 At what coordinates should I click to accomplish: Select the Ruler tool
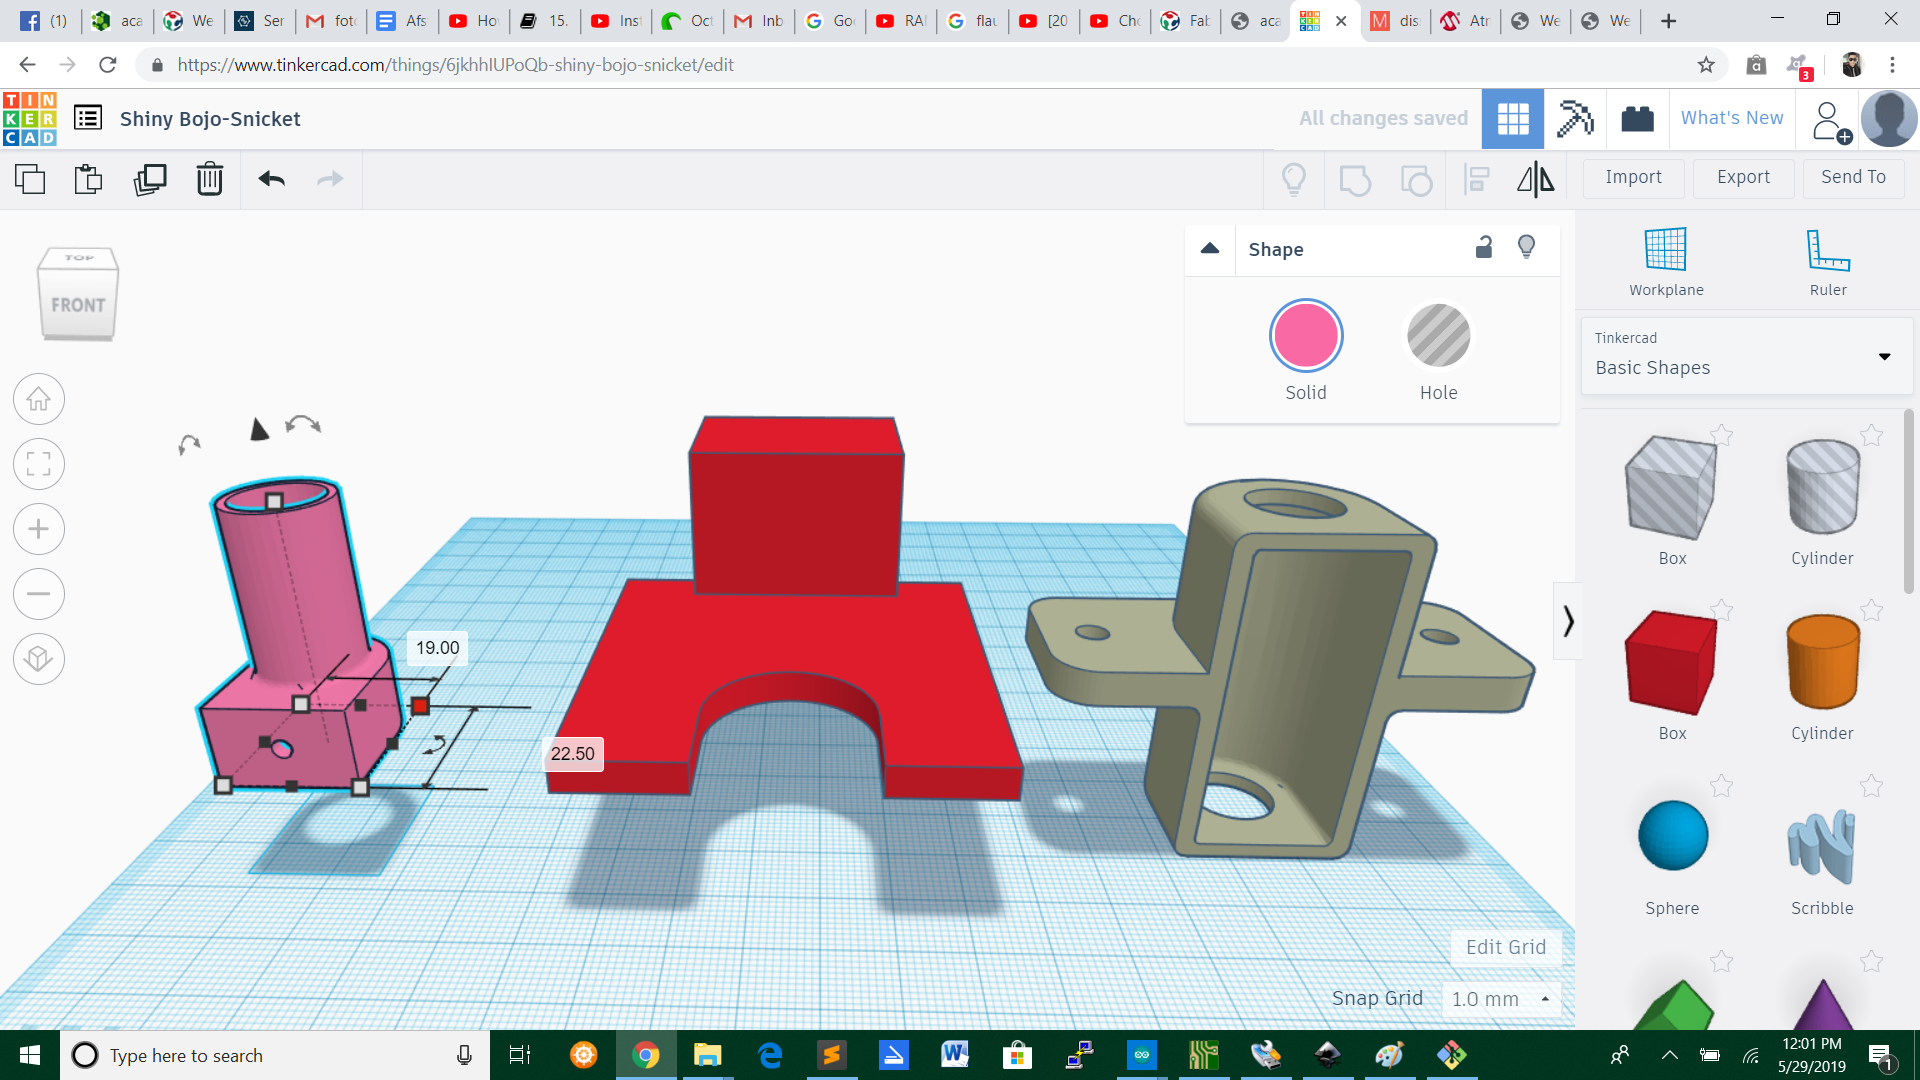coord(1828,262)
